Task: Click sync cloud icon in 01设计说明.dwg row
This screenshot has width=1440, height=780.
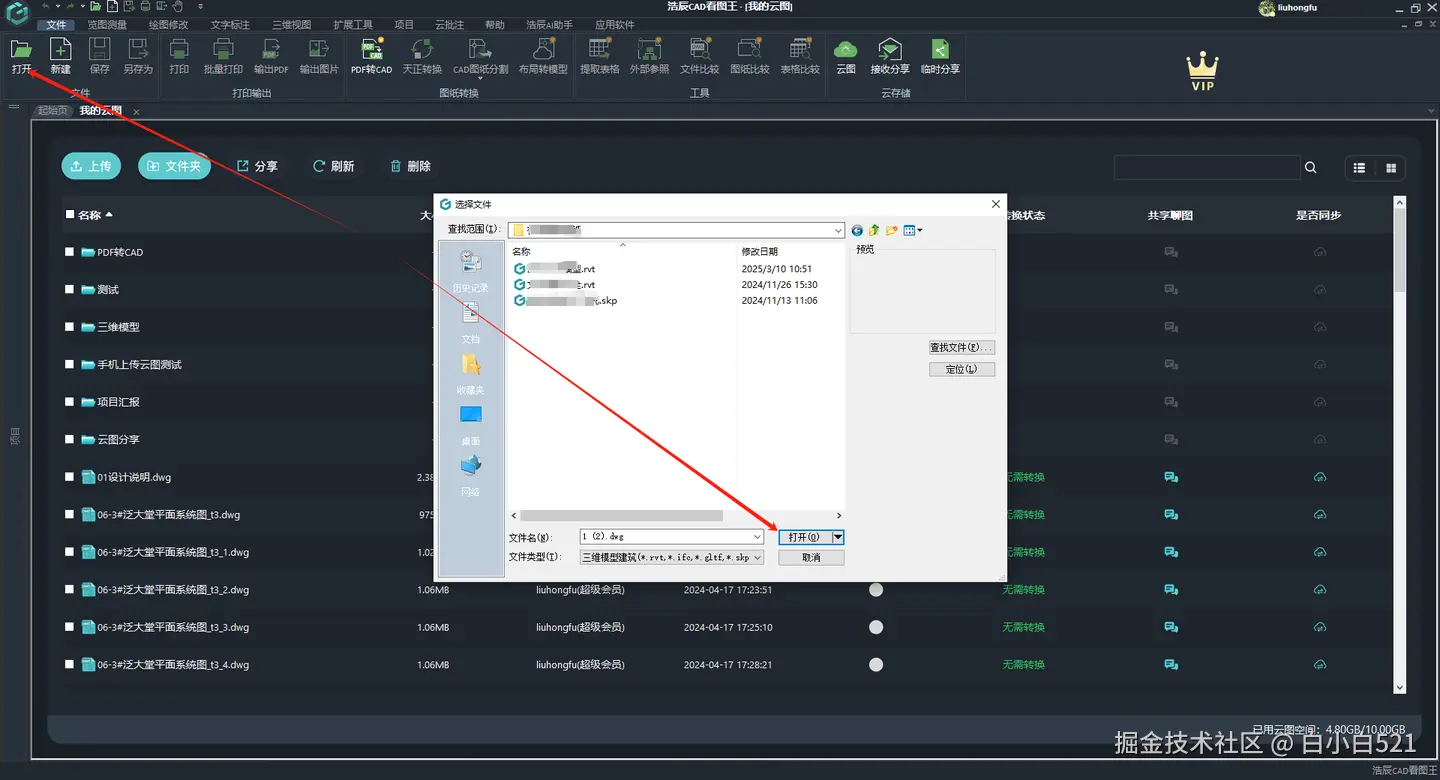Action: tap(1319, 477)
